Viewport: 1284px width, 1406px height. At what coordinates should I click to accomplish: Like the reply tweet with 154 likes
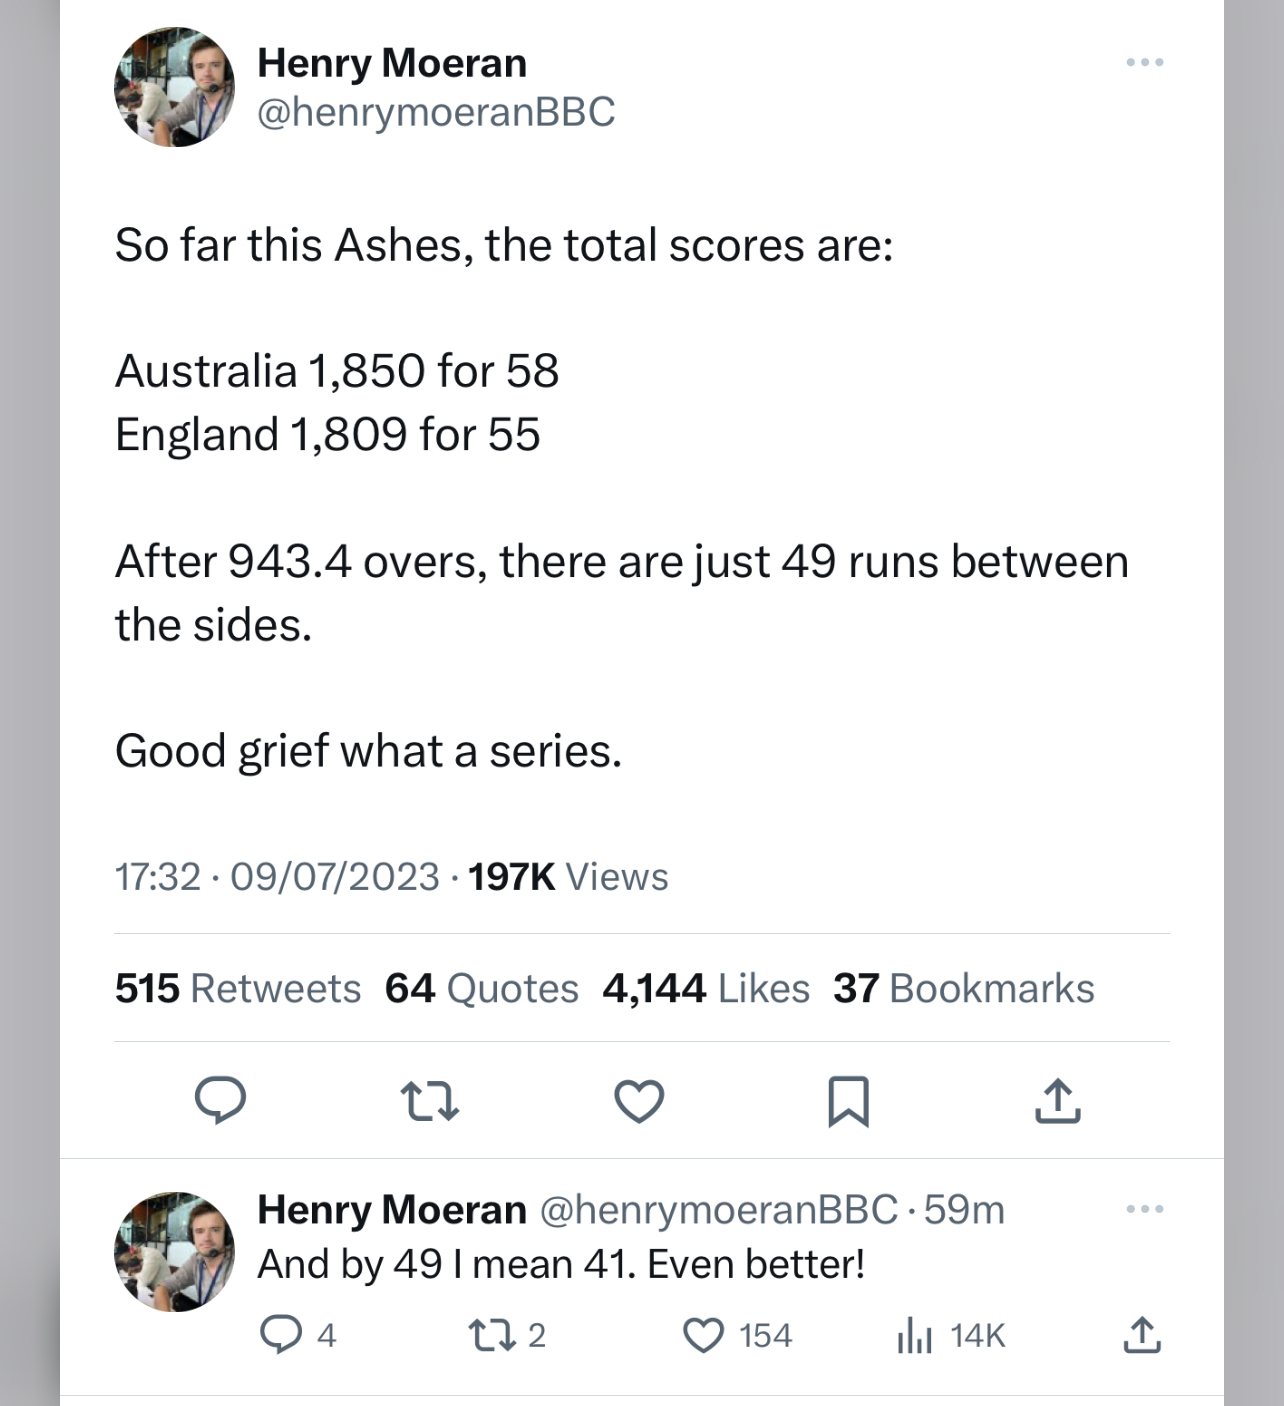pyautogui.click(x=703, y=1335)
